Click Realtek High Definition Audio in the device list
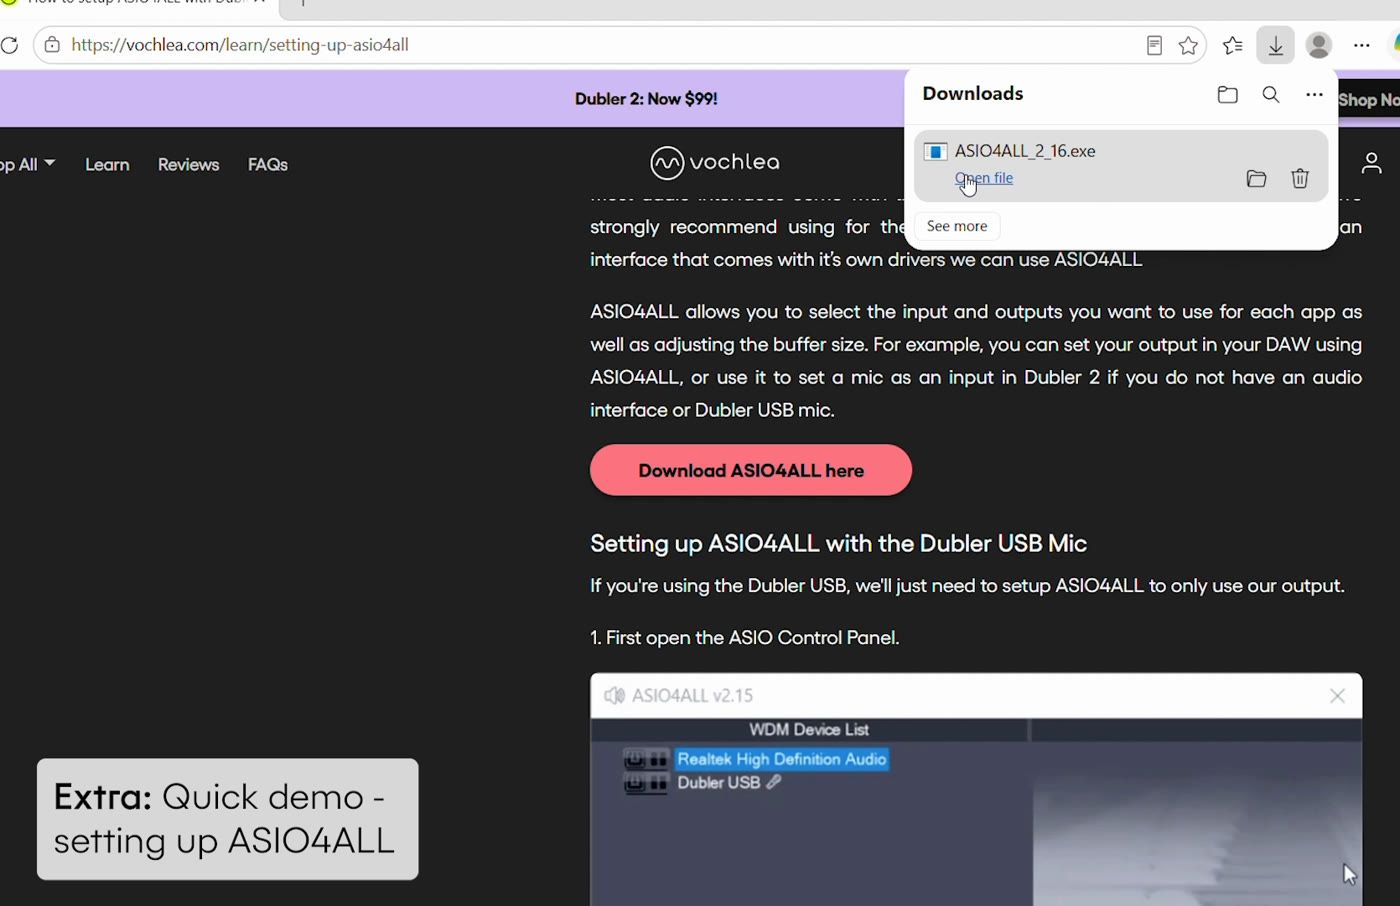 point(782,760)
